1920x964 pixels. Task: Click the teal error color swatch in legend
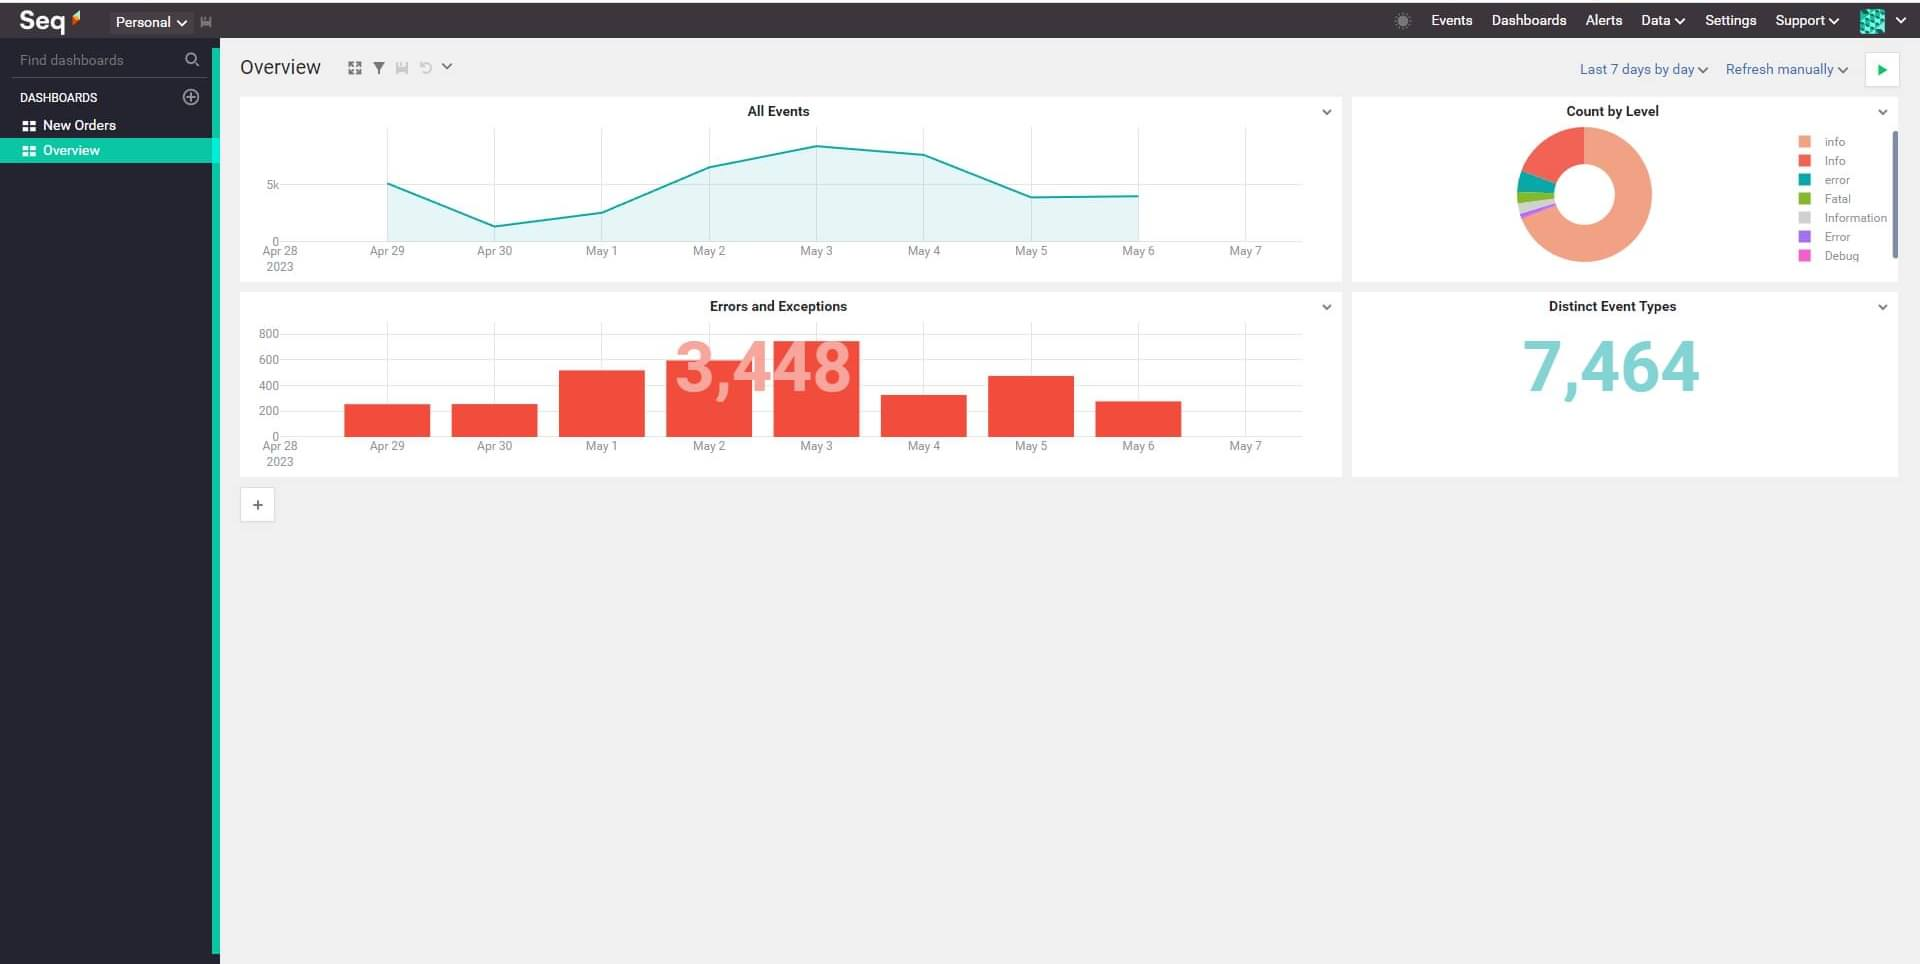point(1804,180)
